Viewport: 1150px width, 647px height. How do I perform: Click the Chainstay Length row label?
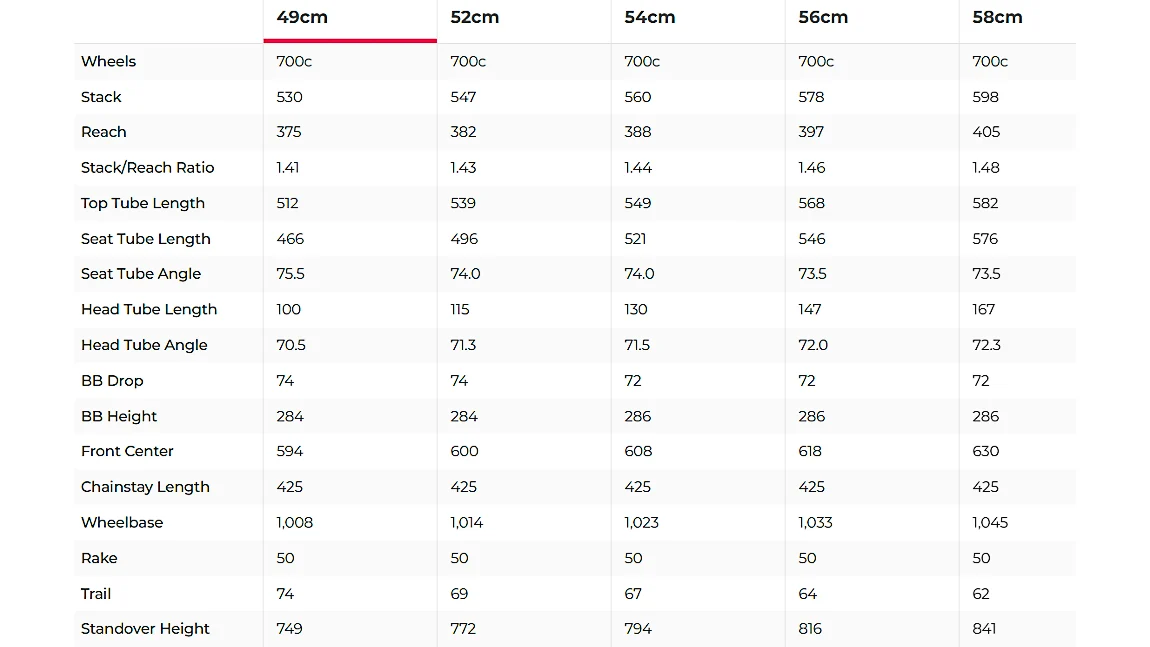click(x=145, y=487)
